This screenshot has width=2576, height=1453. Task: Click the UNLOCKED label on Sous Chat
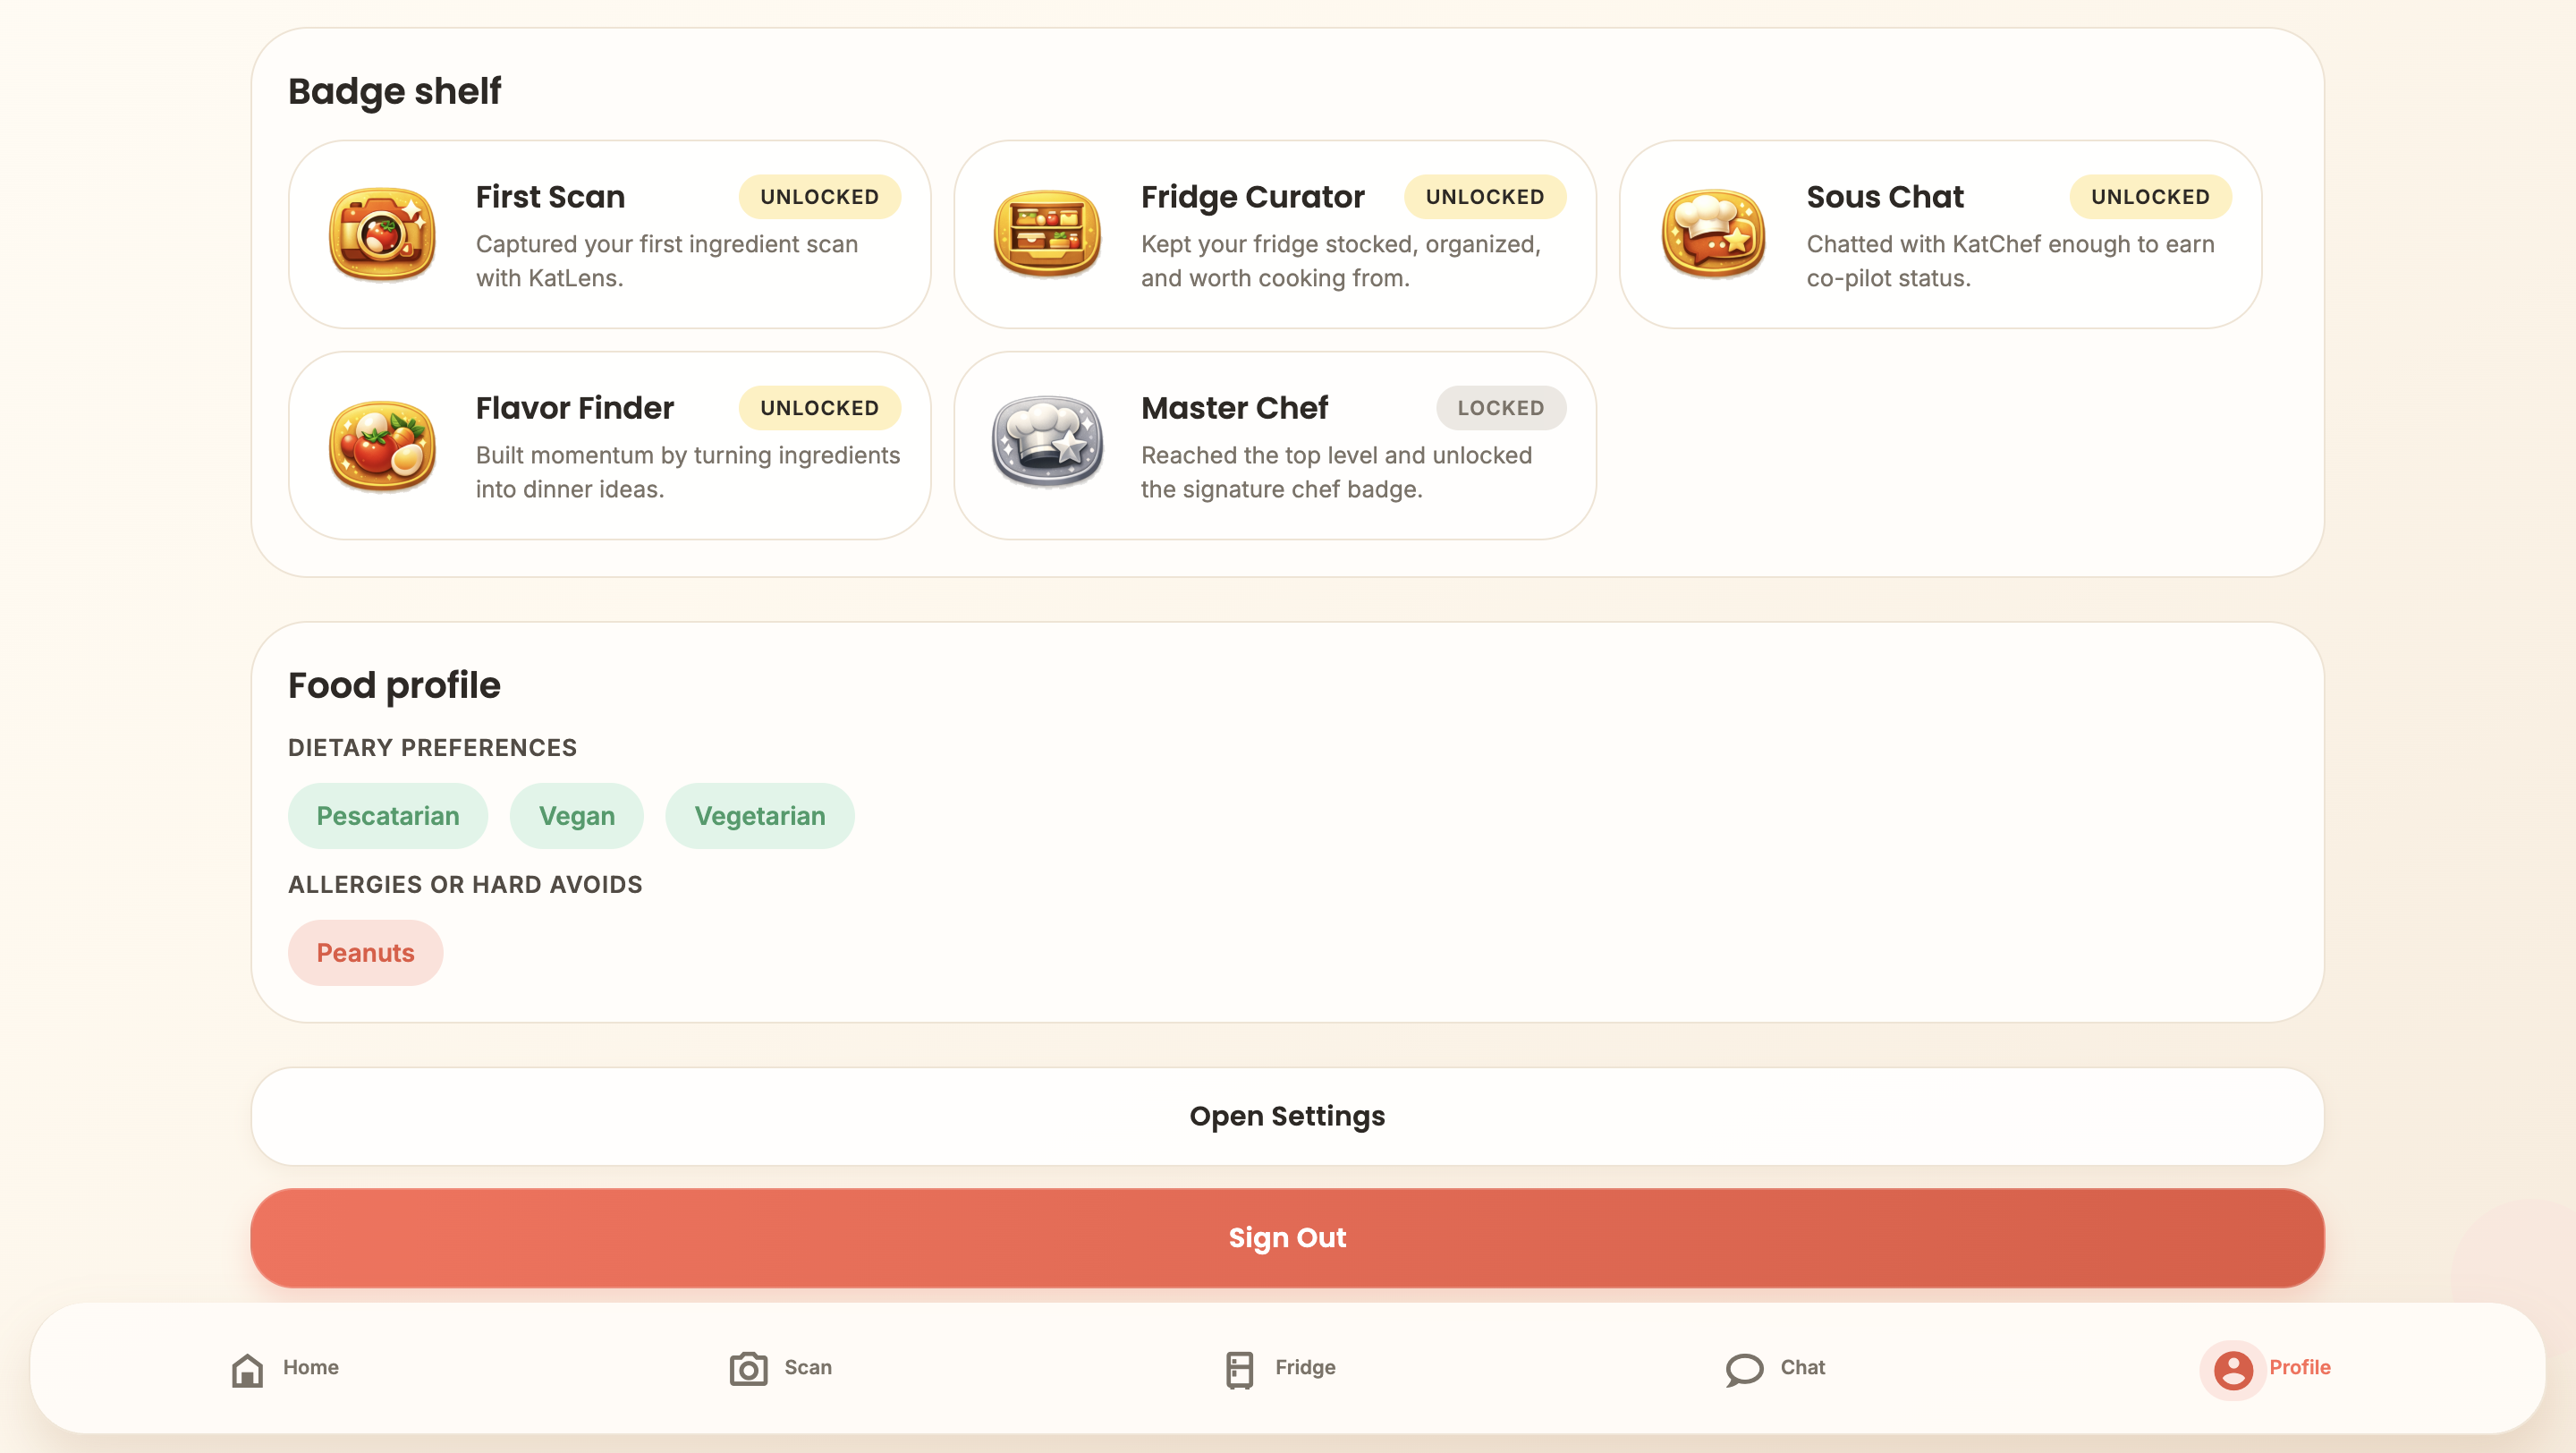pos(2150,197)
